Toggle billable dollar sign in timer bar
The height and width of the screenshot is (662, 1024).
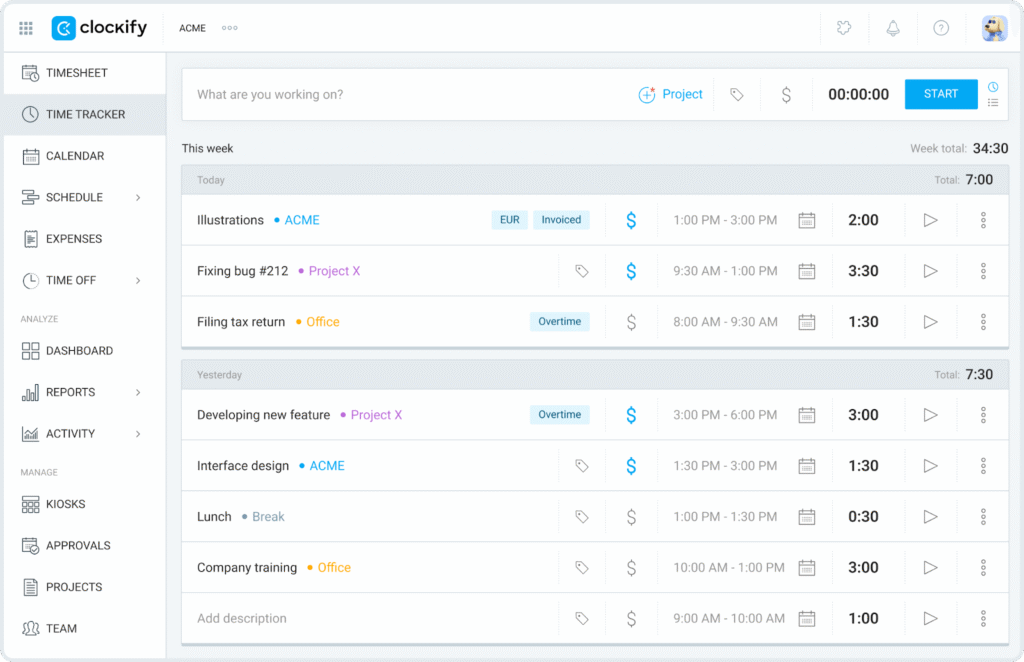pyautogui.click(x=786, y=95)
